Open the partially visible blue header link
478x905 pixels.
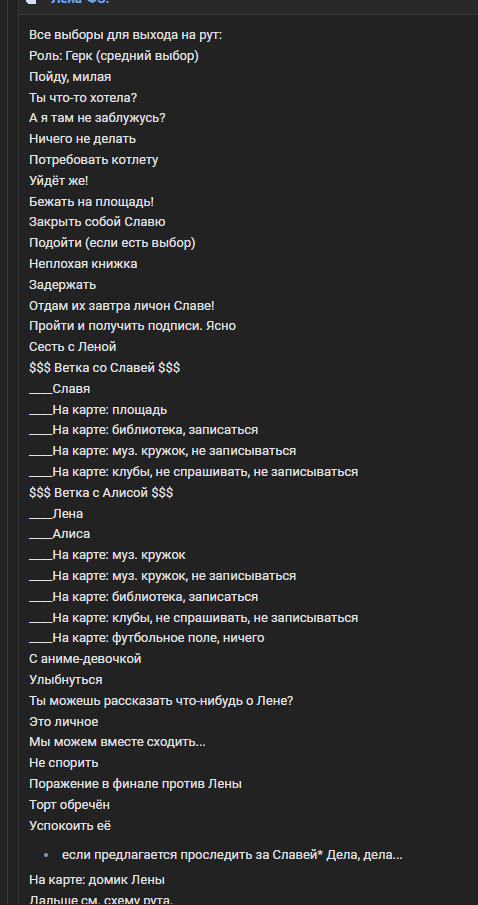pos(80,2)
